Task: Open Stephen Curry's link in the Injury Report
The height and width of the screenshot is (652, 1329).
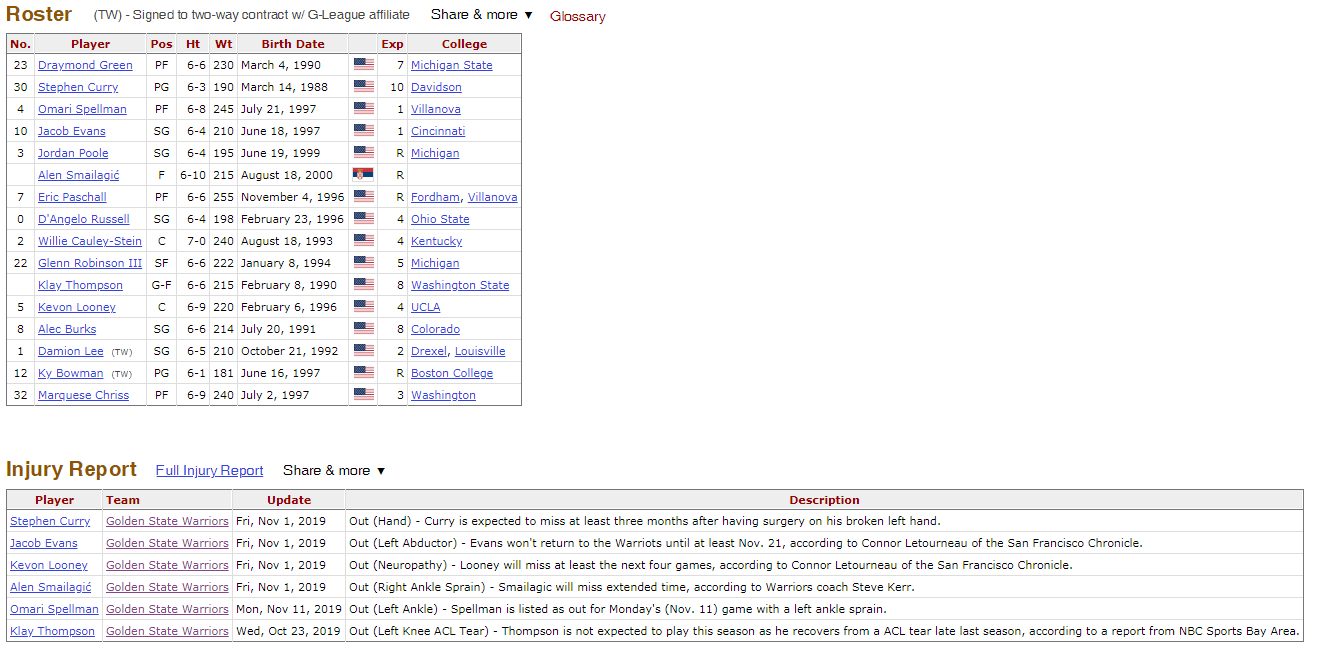Action: click(x=50, y=521)
